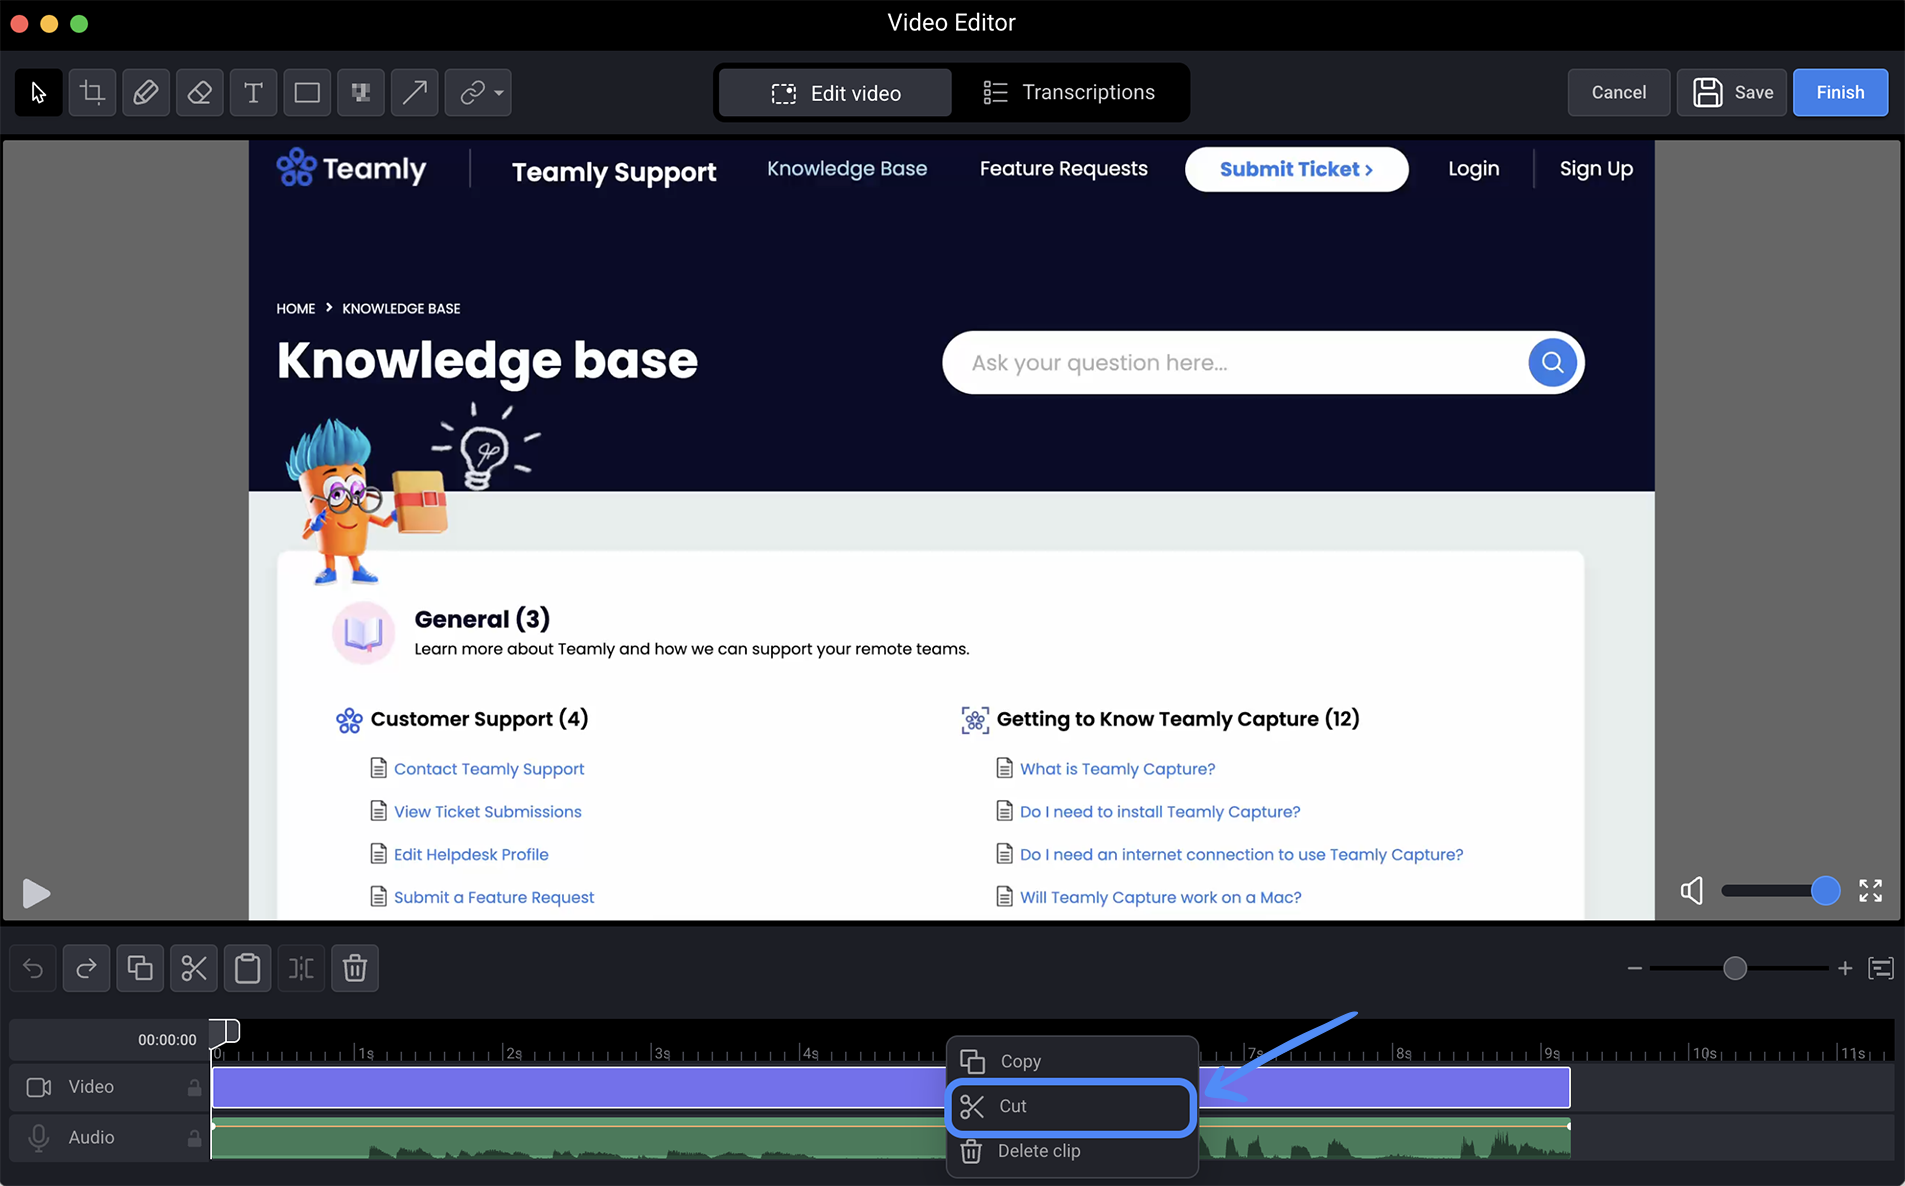Viewport: 1905px width, 1186px height.
Task: Paste clip from clipboard icon
Action: point(247,968)
